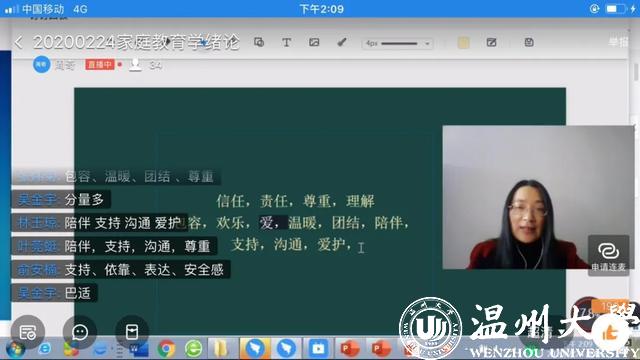The image size is (640, 360).
Task: Click the overlapping shapes tool icon
Action: click(259, 42)
